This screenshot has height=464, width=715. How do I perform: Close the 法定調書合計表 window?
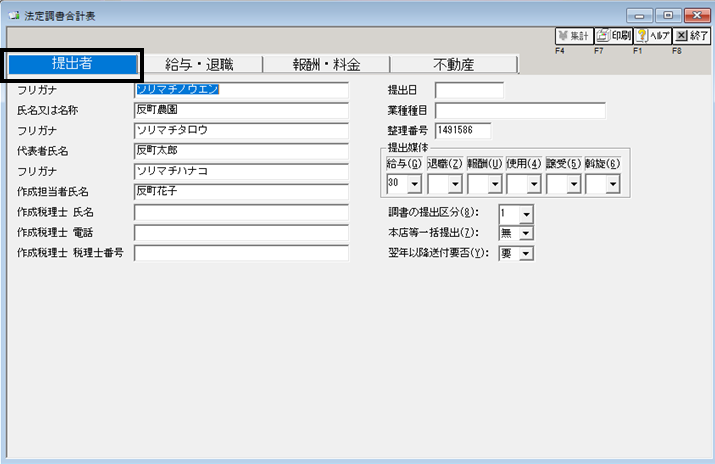click(x=697, y=15)
